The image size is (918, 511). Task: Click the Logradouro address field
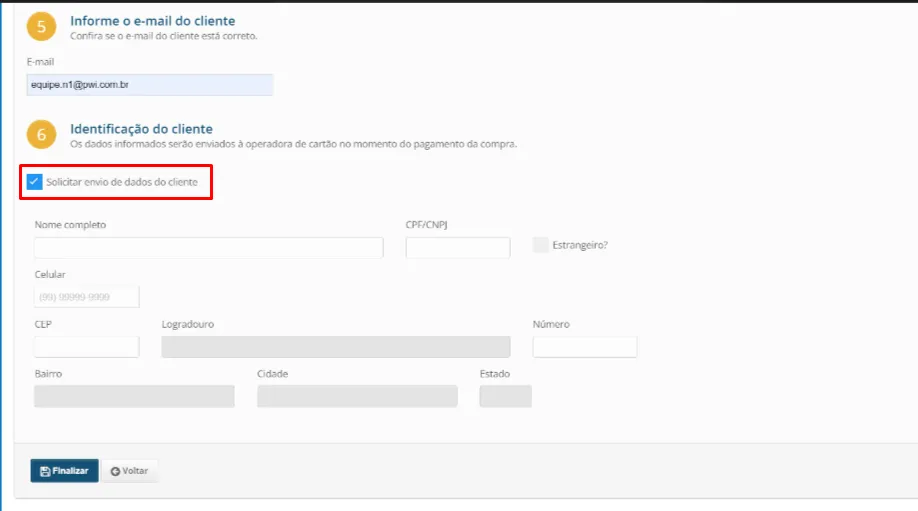click(x=335, y=347)
